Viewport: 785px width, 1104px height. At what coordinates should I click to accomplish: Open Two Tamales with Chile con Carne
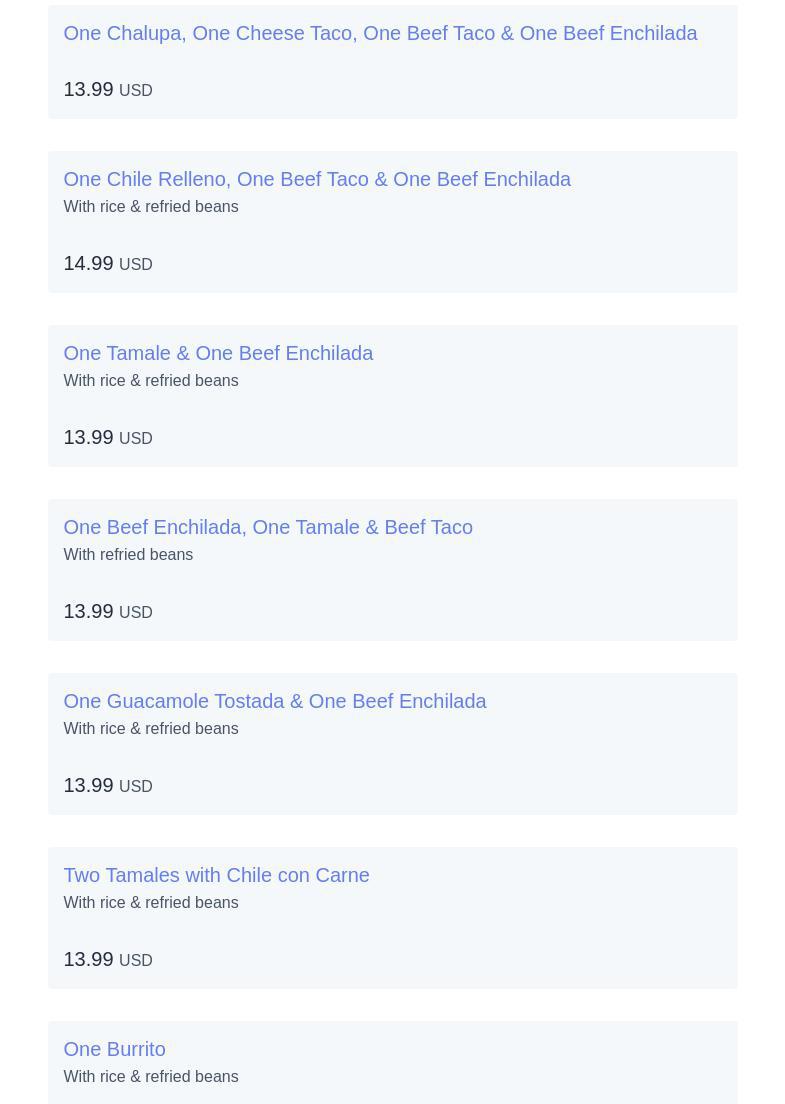pyautogui.click(x=216, y=874)
